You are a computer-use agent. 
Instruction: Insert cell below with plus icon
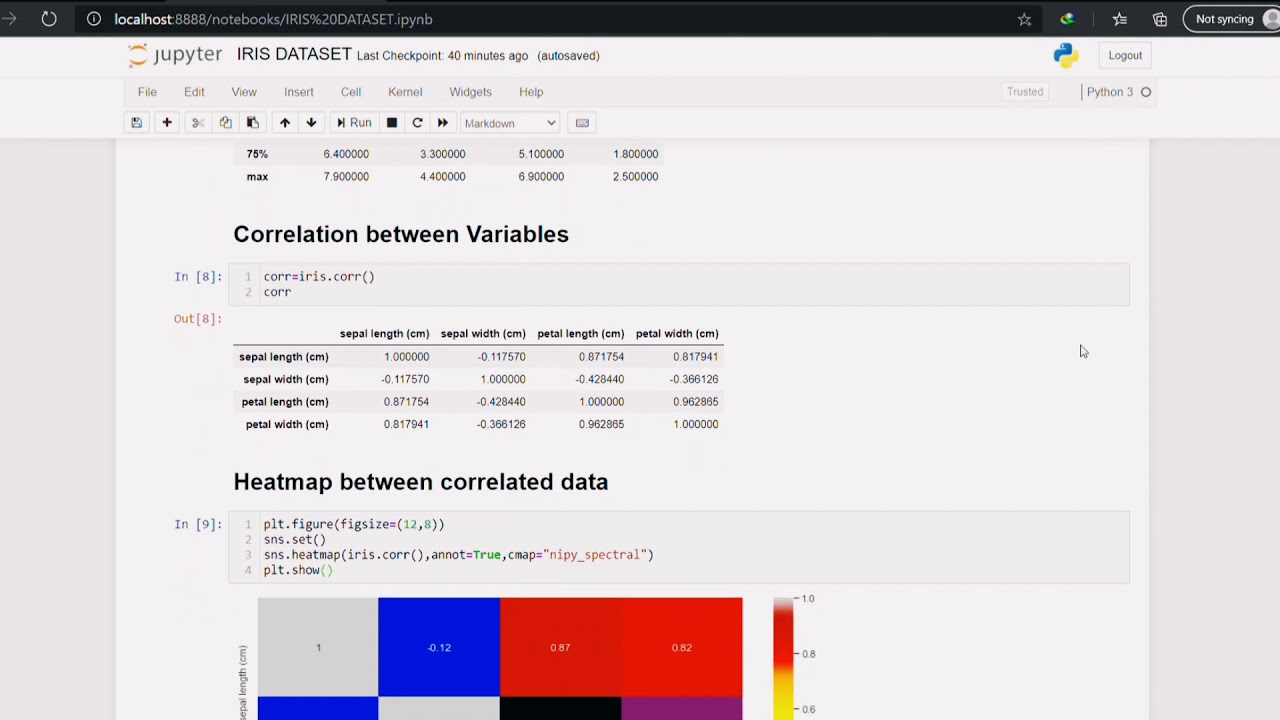pos(167,123)
